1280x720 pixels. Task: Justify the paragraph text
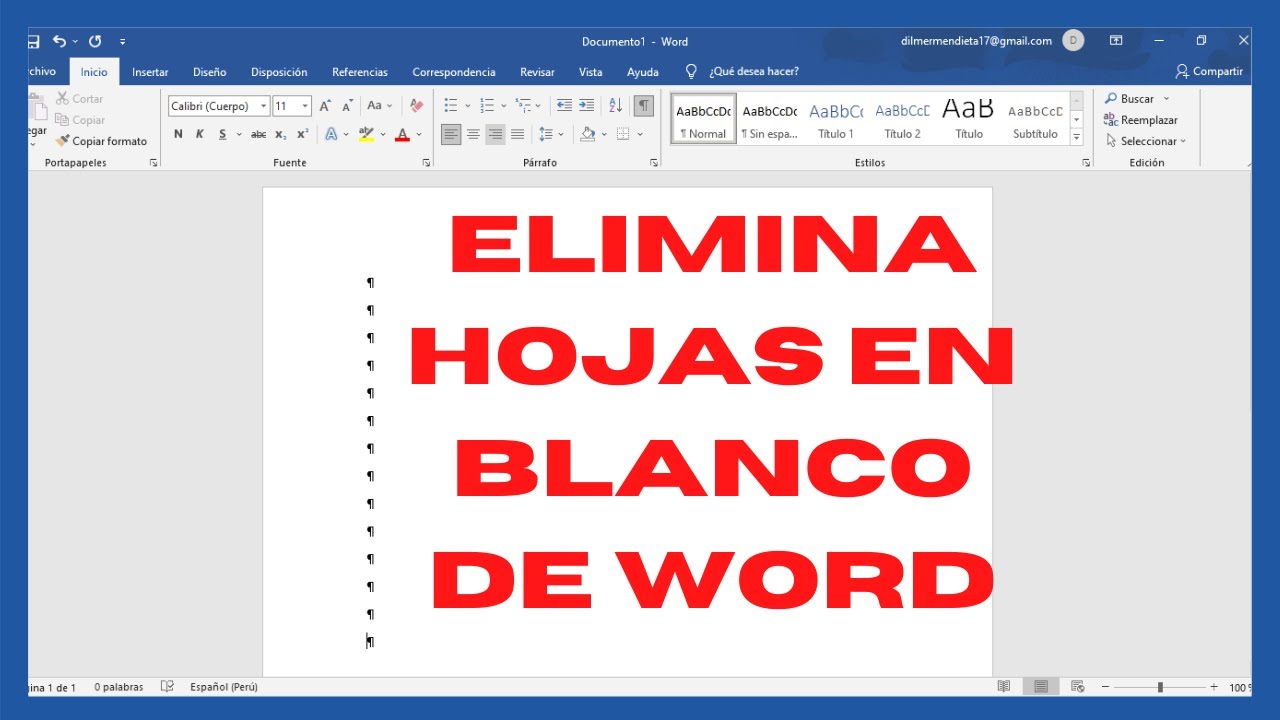click(x=517, y=134)
